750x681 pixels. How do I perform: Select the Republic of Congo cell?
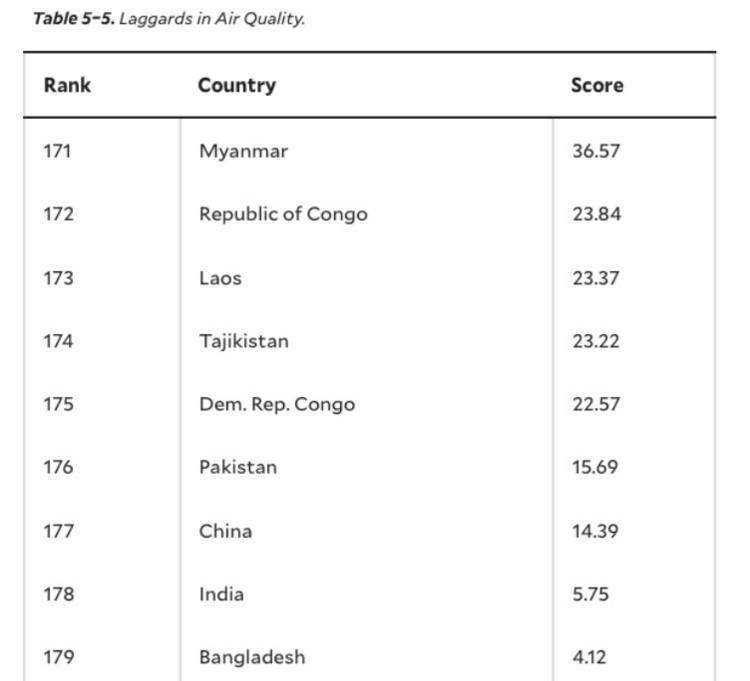click(283, 214)
